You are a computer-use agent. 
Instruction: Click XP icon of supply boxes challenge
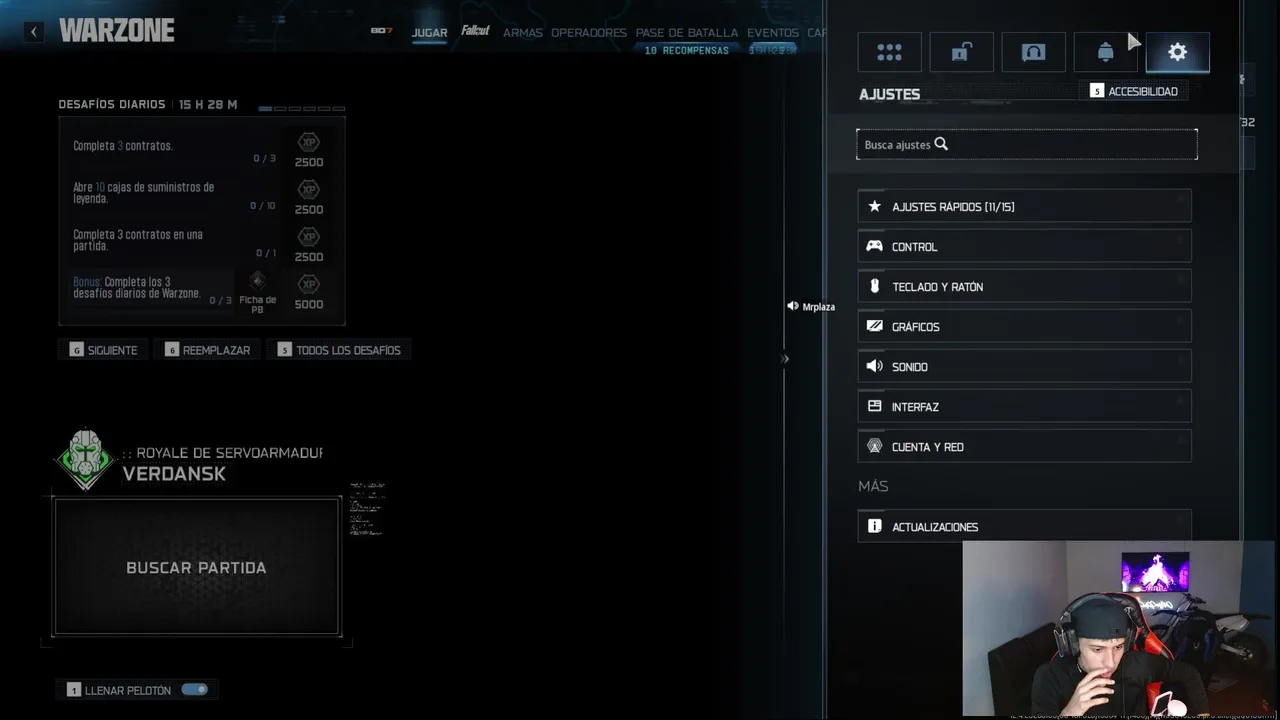tap(309, 189)
